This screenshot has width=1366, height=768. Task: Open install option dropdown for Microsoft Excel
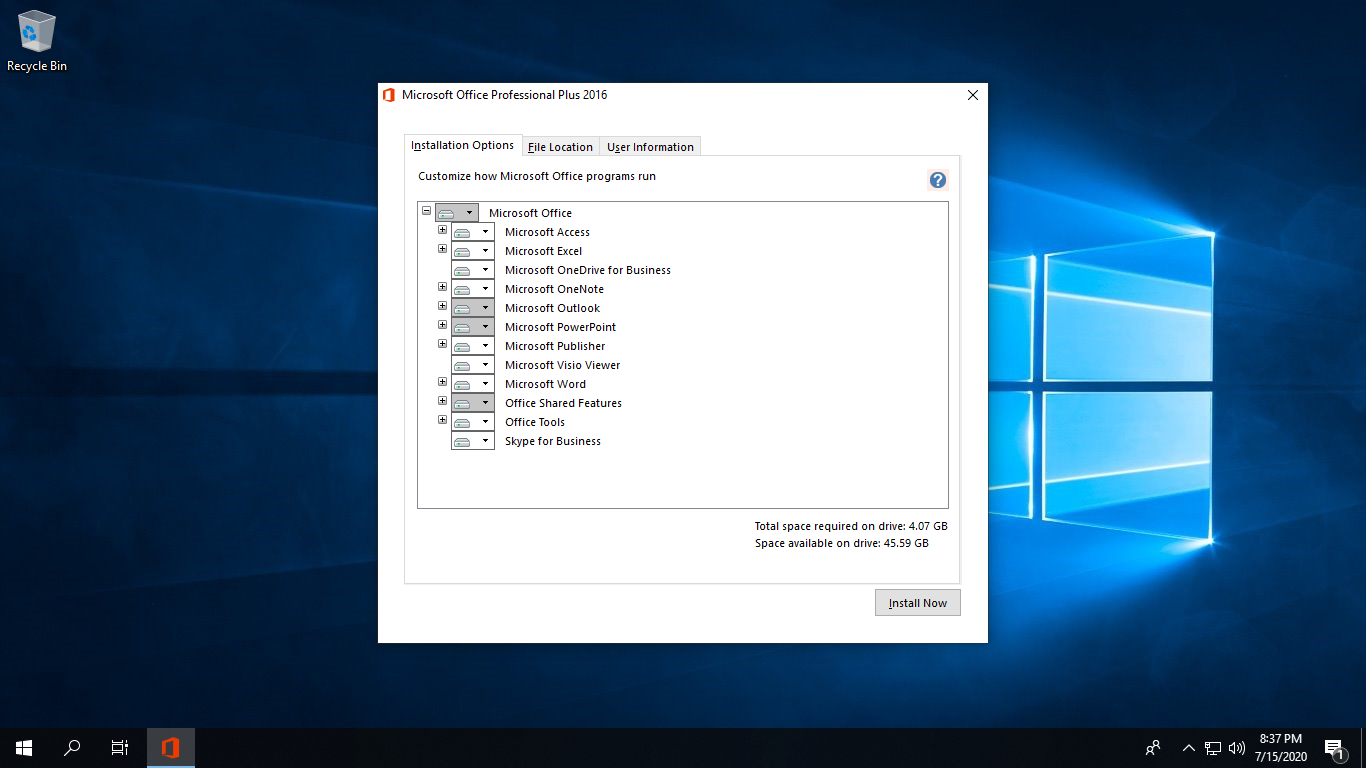[x=473, y=251]
